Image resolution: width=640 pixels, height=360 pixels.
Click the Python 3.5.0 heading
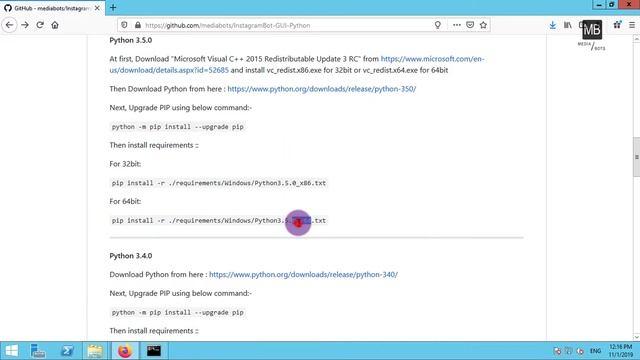(131, 40)
